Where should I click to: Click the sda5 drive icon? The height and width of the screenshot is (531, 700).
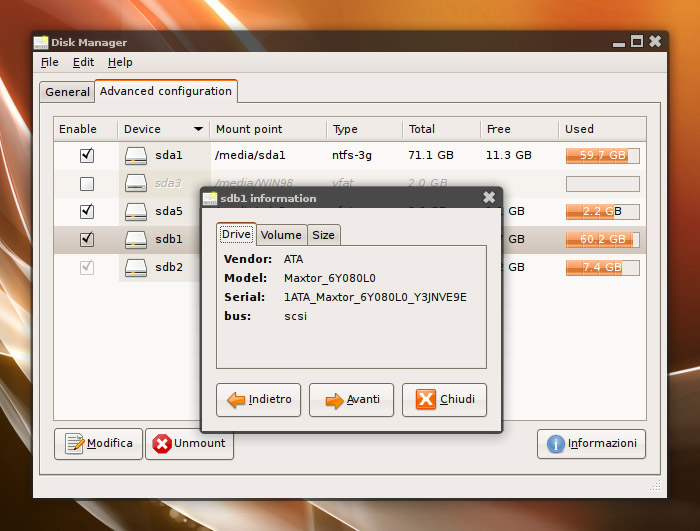pyautogui.click(x=136, y=211)
